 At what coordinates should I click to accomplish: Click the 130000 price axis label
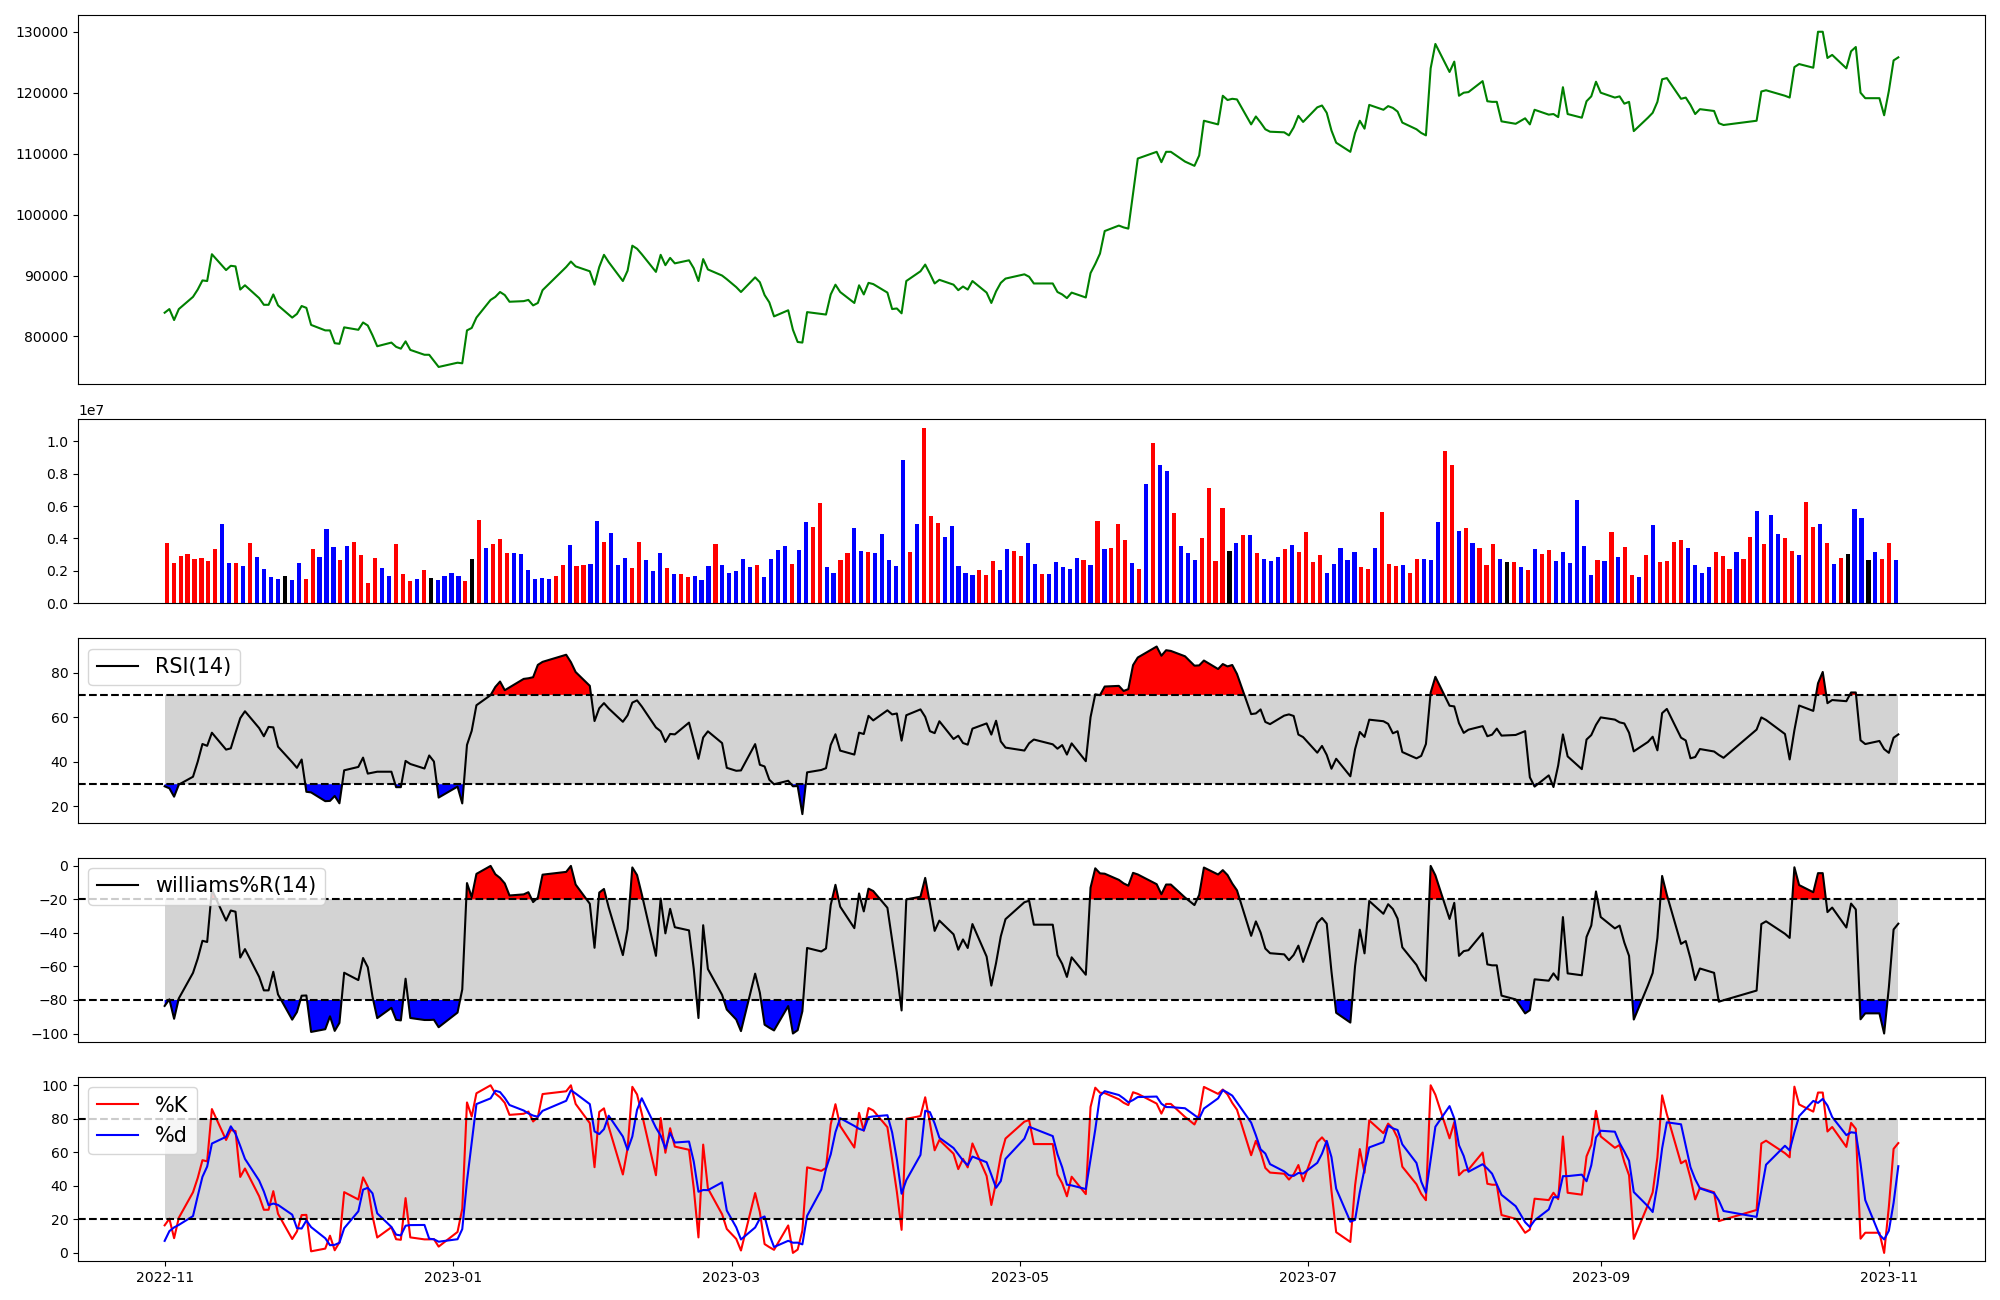42,32
